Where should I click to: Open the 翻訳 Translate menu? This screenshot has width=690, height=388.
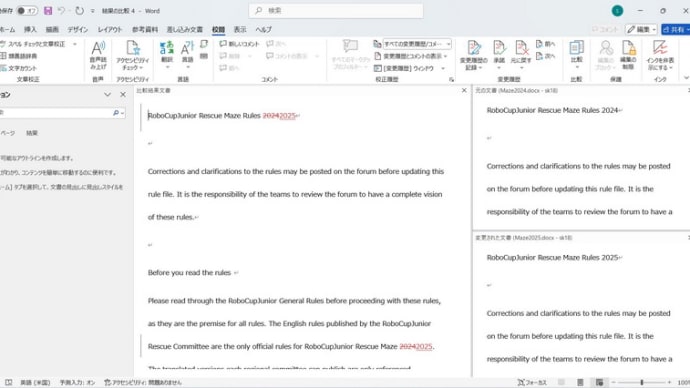[x=167, y=55]
